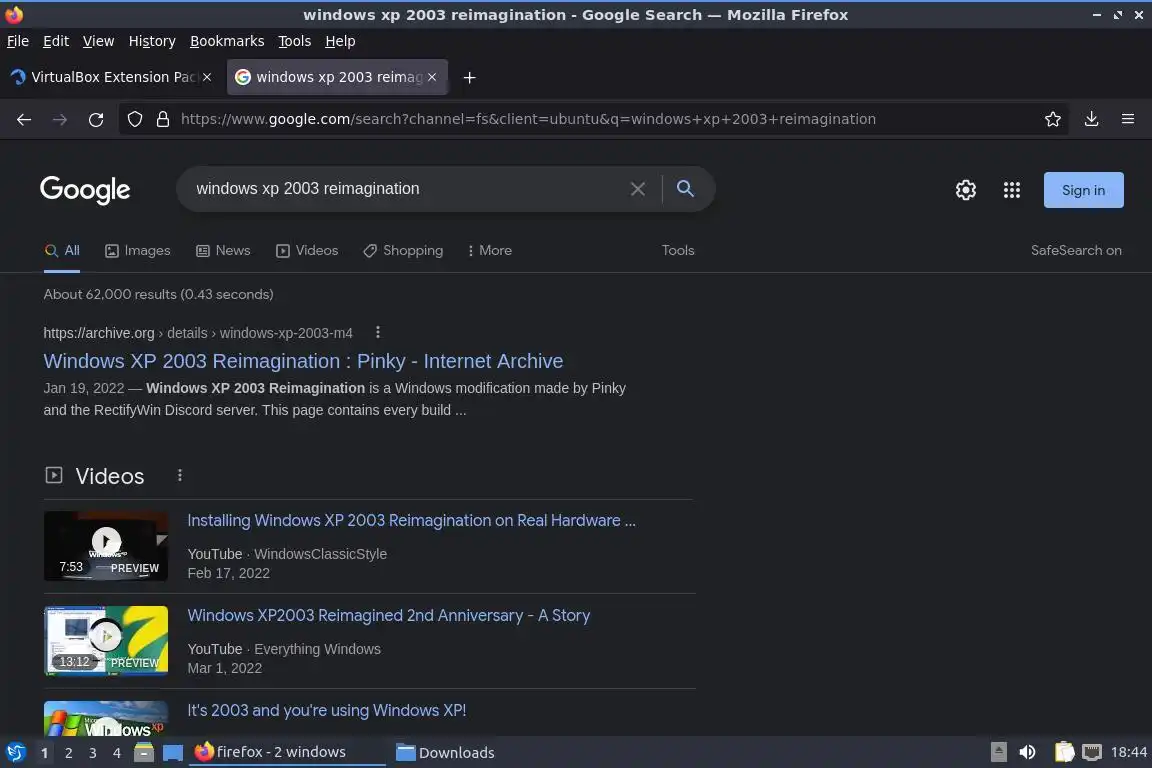This screenshot has height=768, width=1152.
Task: Select the All results tab
Action: coord(62,251)
